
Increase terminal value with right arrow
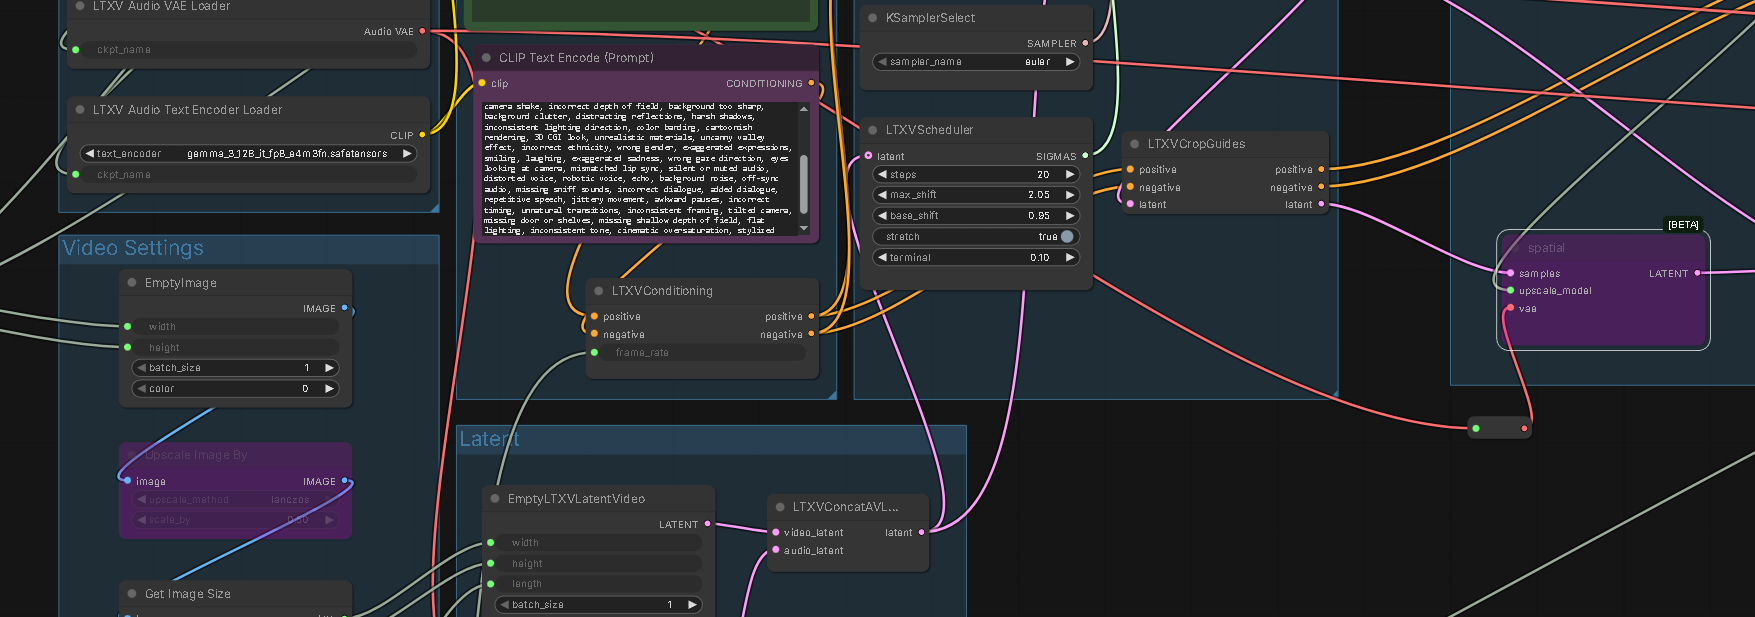coord(1070,257)
